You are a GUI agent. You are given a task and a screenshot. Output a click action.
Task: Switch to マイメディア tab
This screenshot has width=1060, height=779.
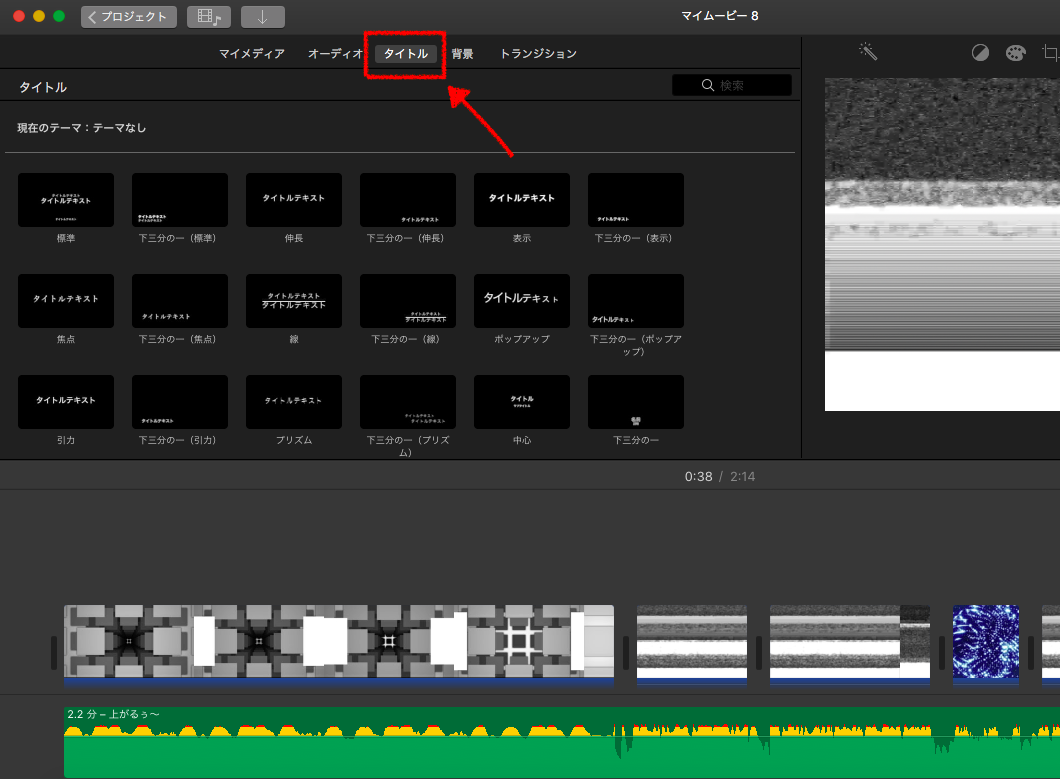(251, 53)
